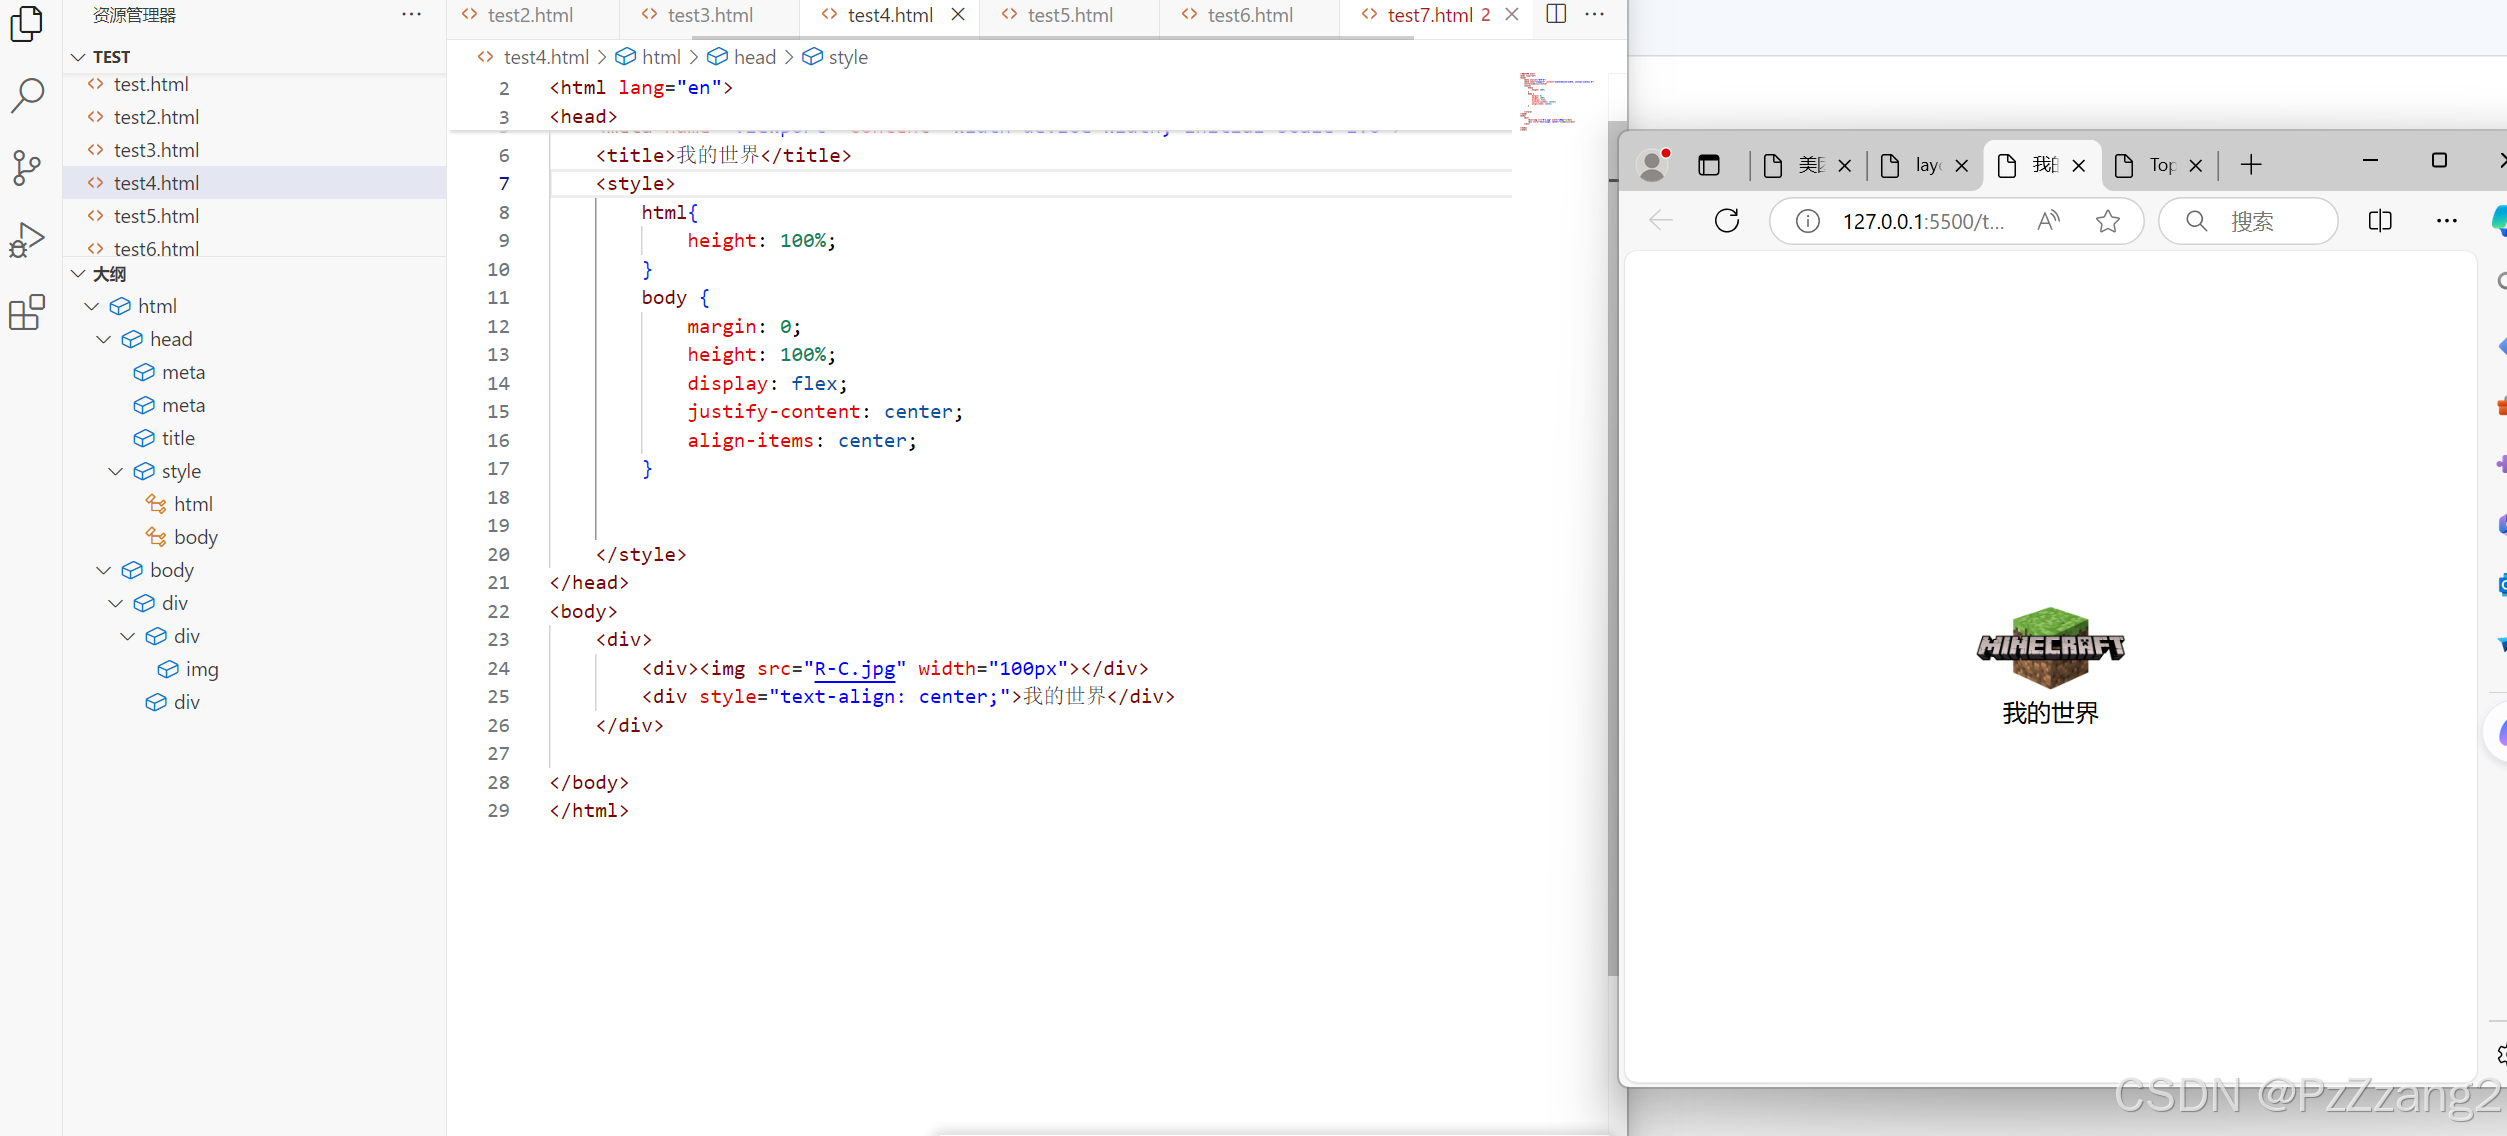Viewport: 2507px width, 1136px height.
Task: Collapse the head node in outline
Action: tap(104, 339)
